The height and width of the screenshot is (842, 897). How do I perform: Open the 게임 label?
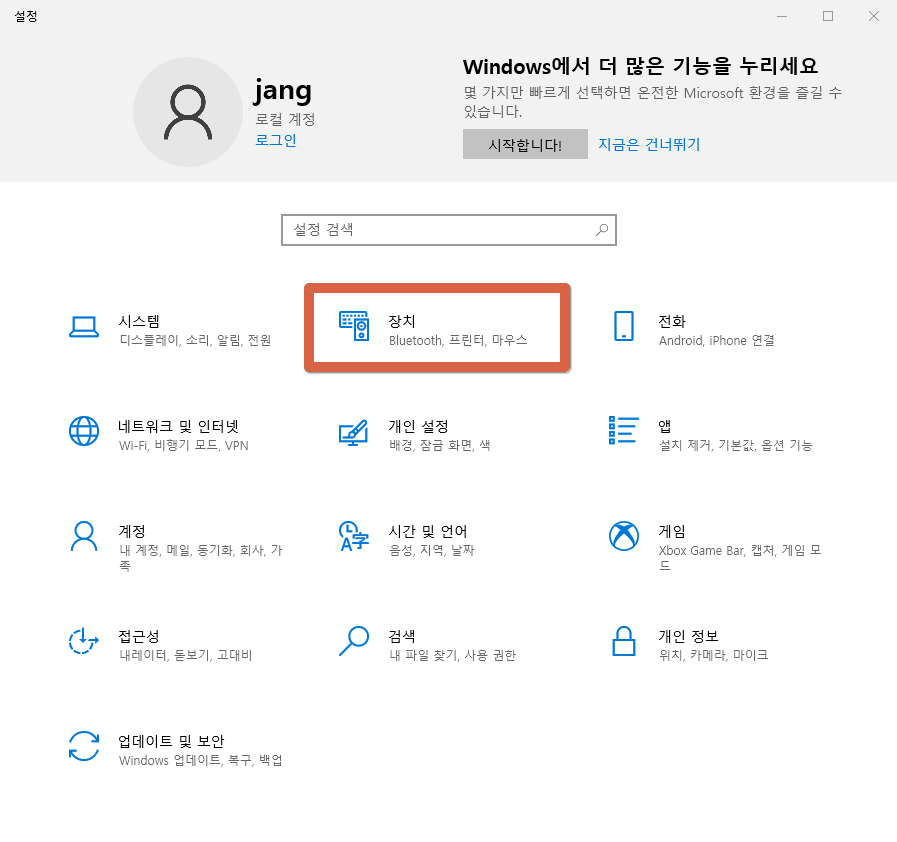point(672,531)
